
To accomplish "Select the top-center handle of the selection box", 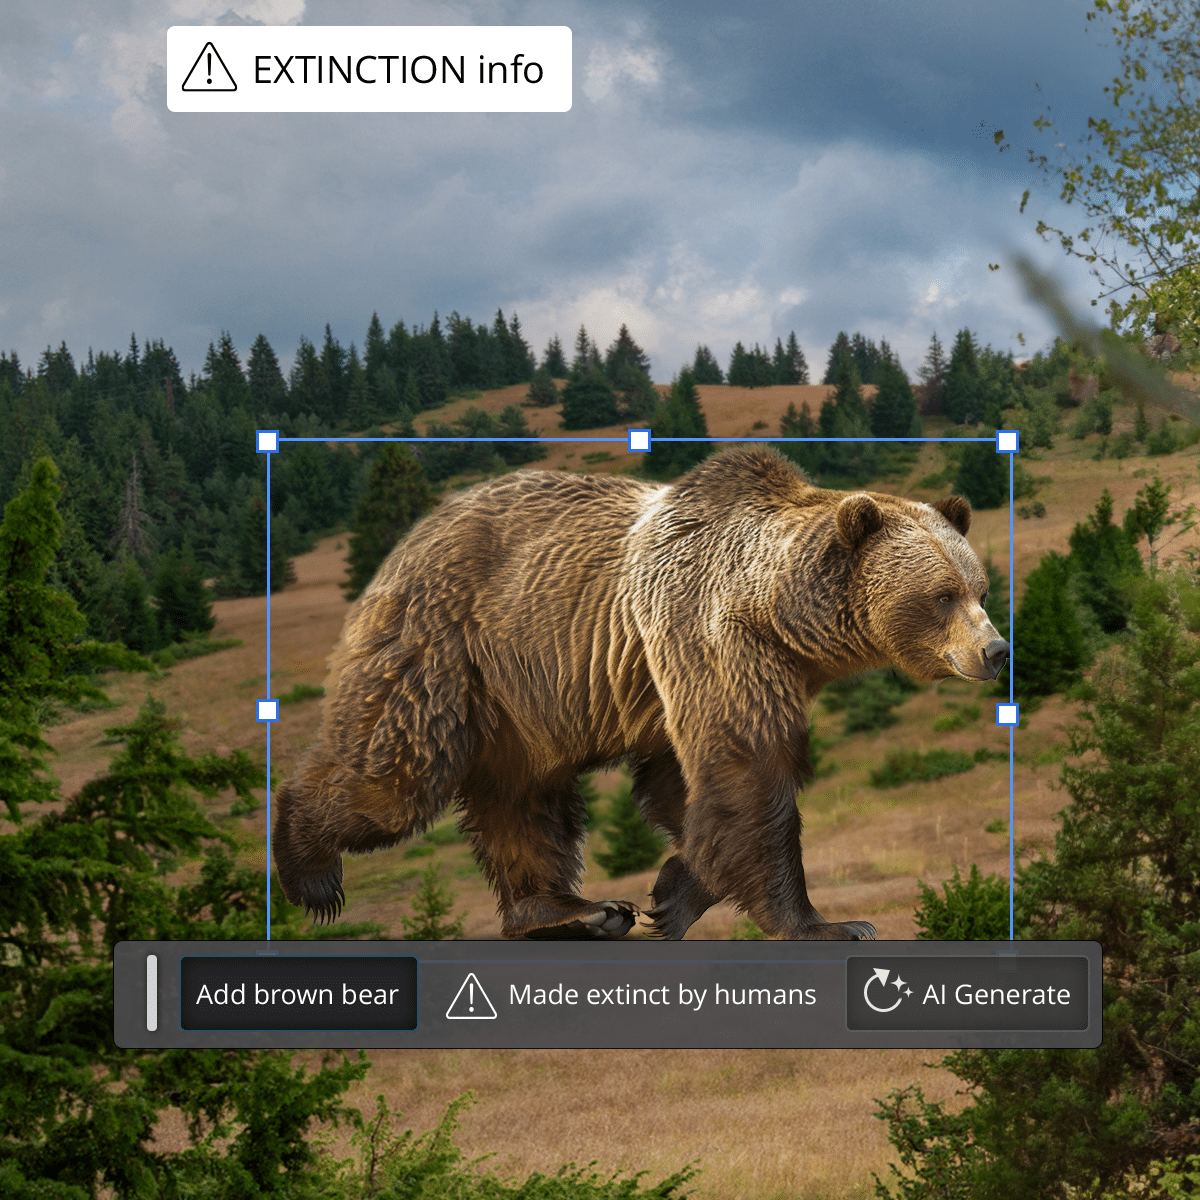I will [x=639, y=440].
